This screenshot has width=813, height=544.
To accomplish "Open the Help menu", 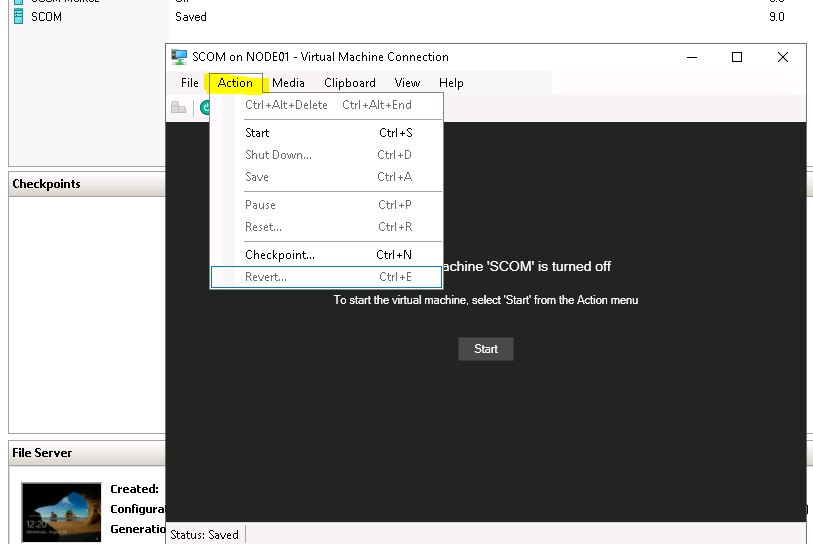I will [x=451, y=83].
